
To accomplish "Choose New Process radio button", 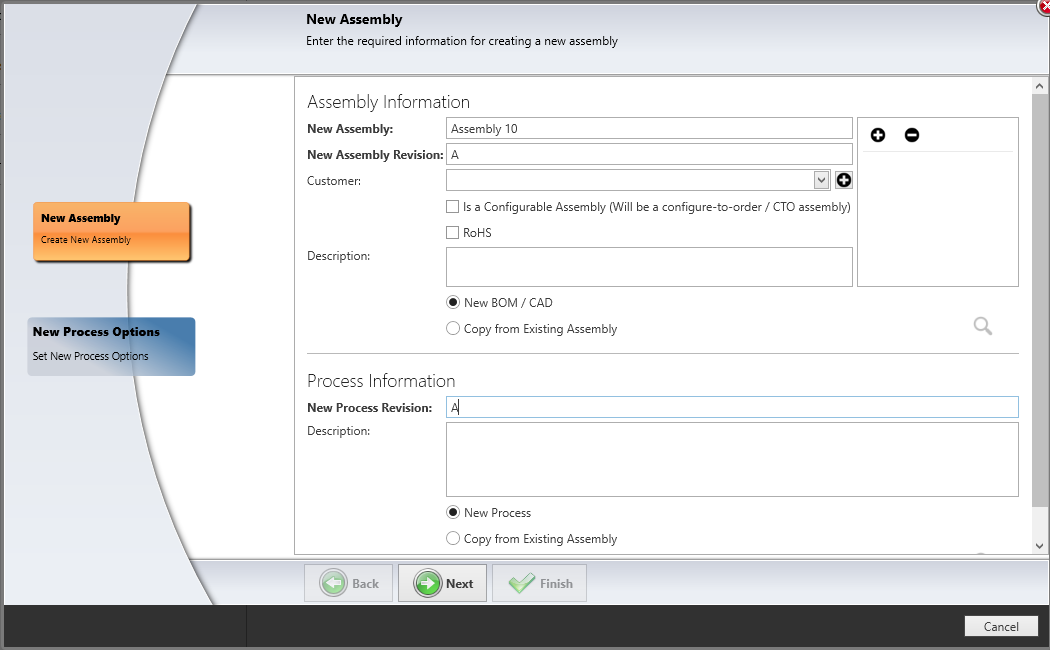I will pyautogui.click(x=452, y=512).
